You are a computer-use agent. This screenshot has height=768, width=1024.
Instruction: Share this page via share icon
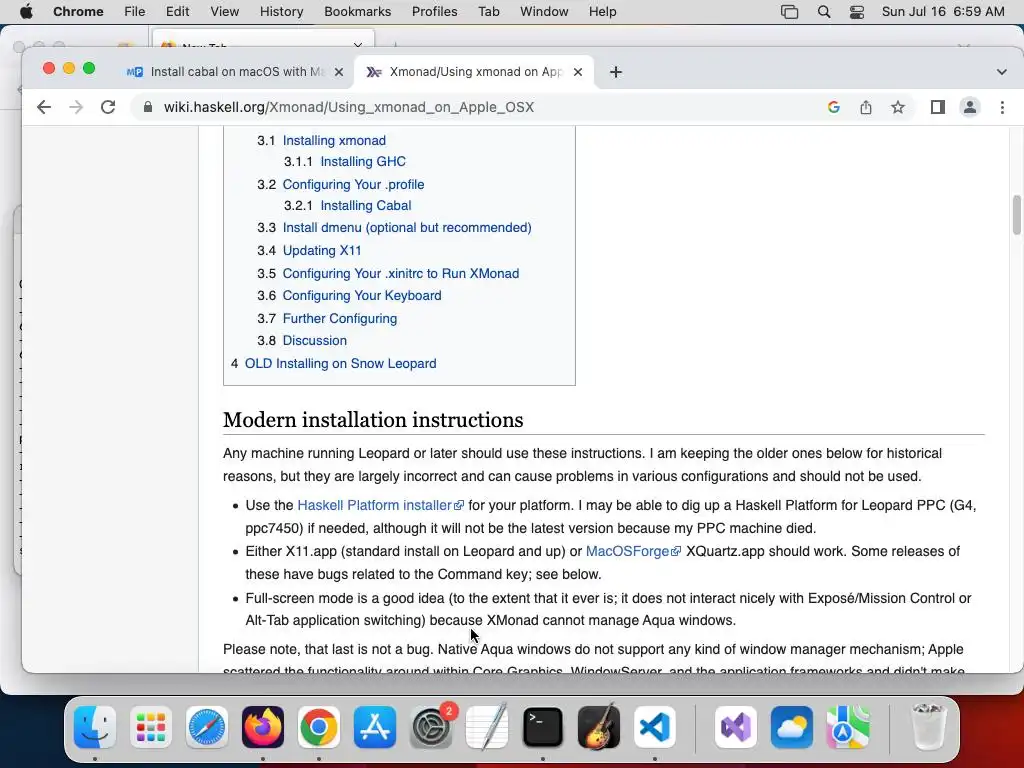tap(866, 107)
